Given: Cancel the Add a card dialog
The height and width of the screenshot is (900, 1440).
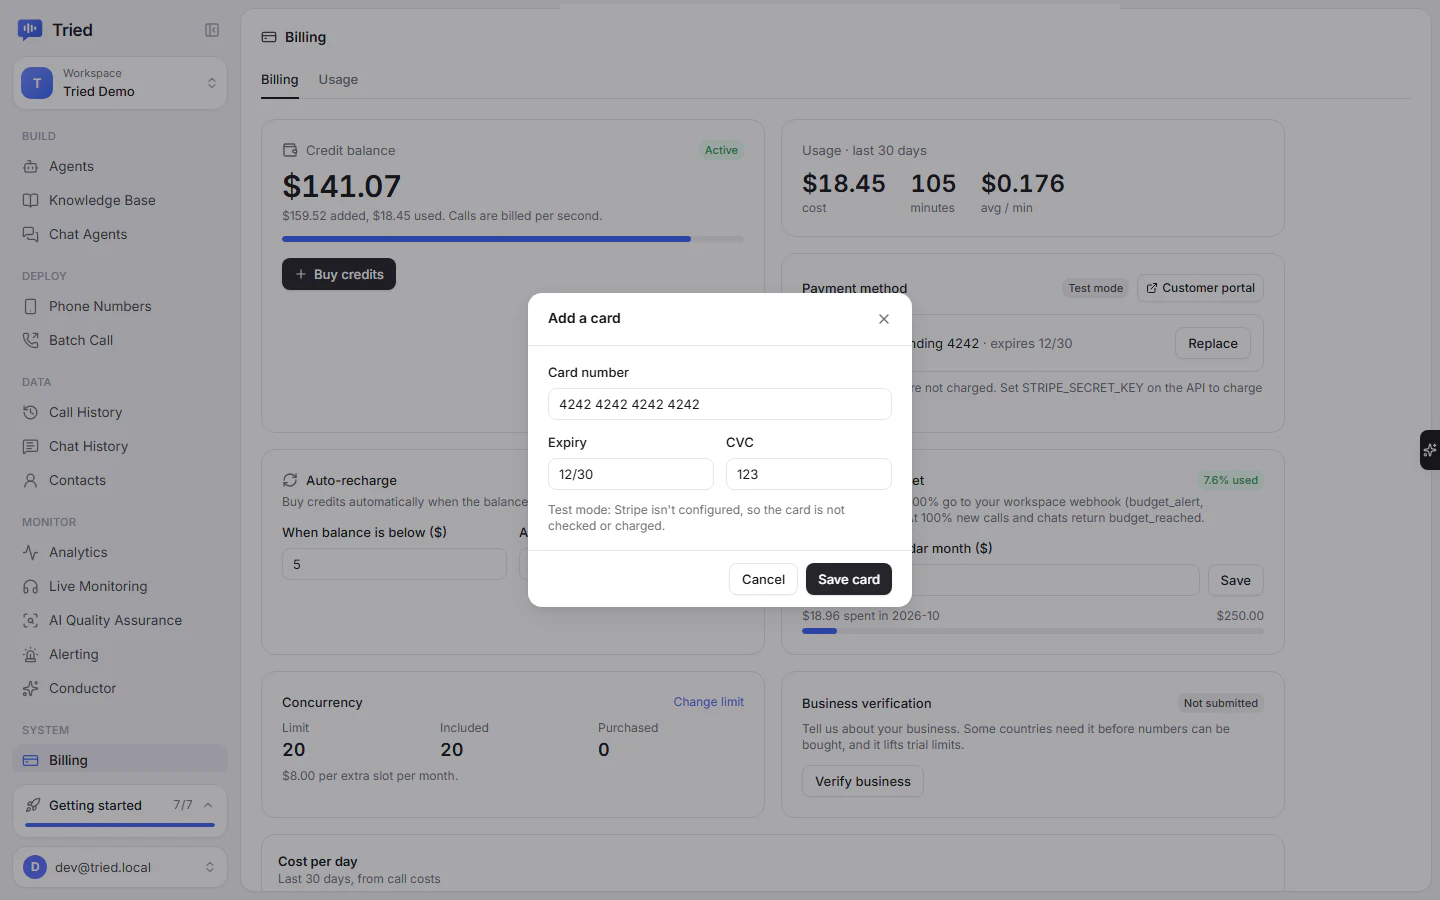Looking at the screenshot, I should [763, 580].
